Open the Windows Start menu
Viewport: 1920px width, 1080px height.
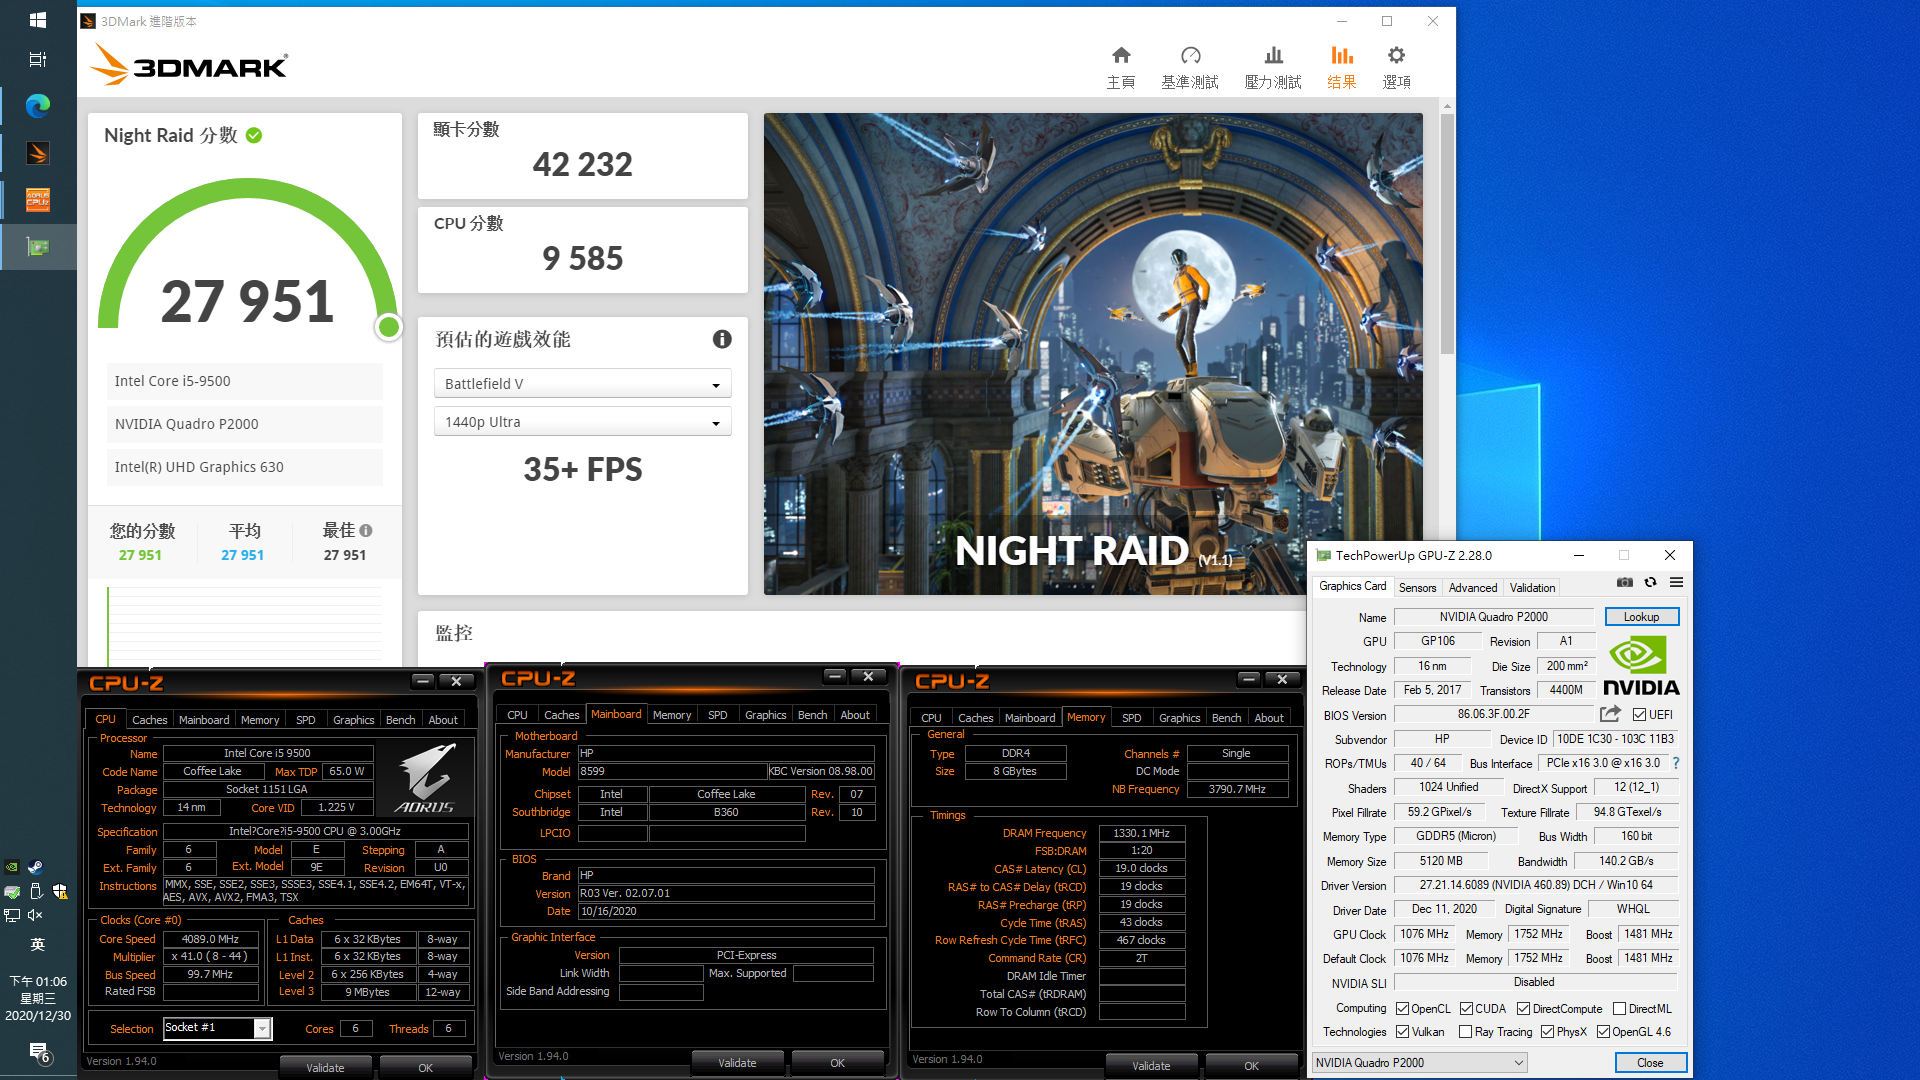(38, 20)
